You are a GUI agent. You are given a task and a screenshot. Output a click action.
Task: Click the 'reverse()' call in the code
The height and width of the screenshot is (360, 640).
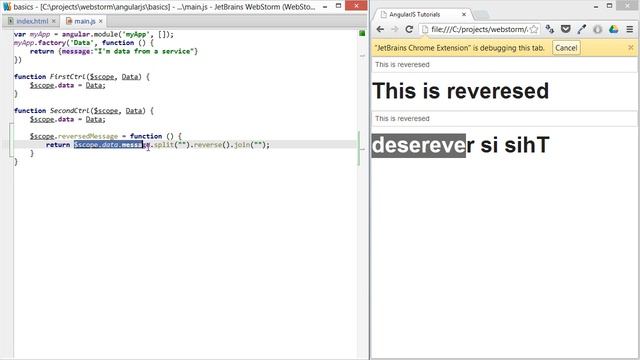click(x=212, y=145)
